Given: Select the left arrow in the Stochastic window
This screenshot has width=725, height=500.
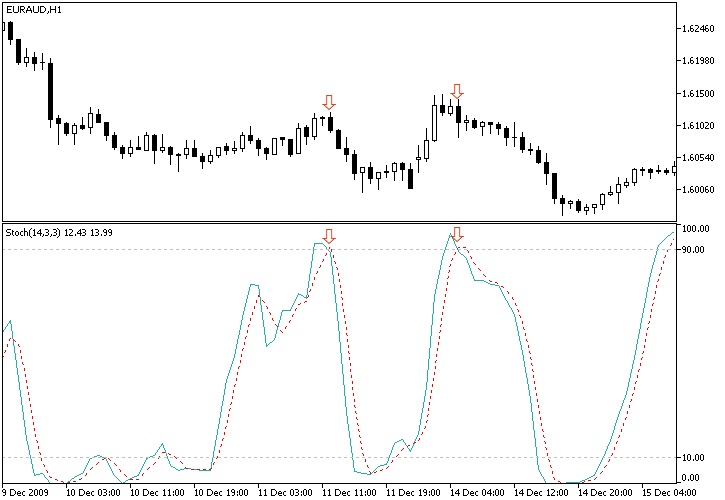Looking at the screenshot, I should (x=329, y=235).
